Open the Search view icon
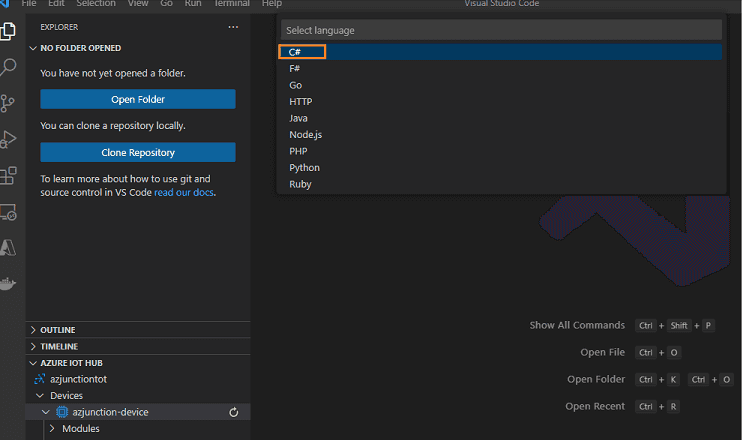This screenshot has width=742, height=440. [x=8, y=67]
